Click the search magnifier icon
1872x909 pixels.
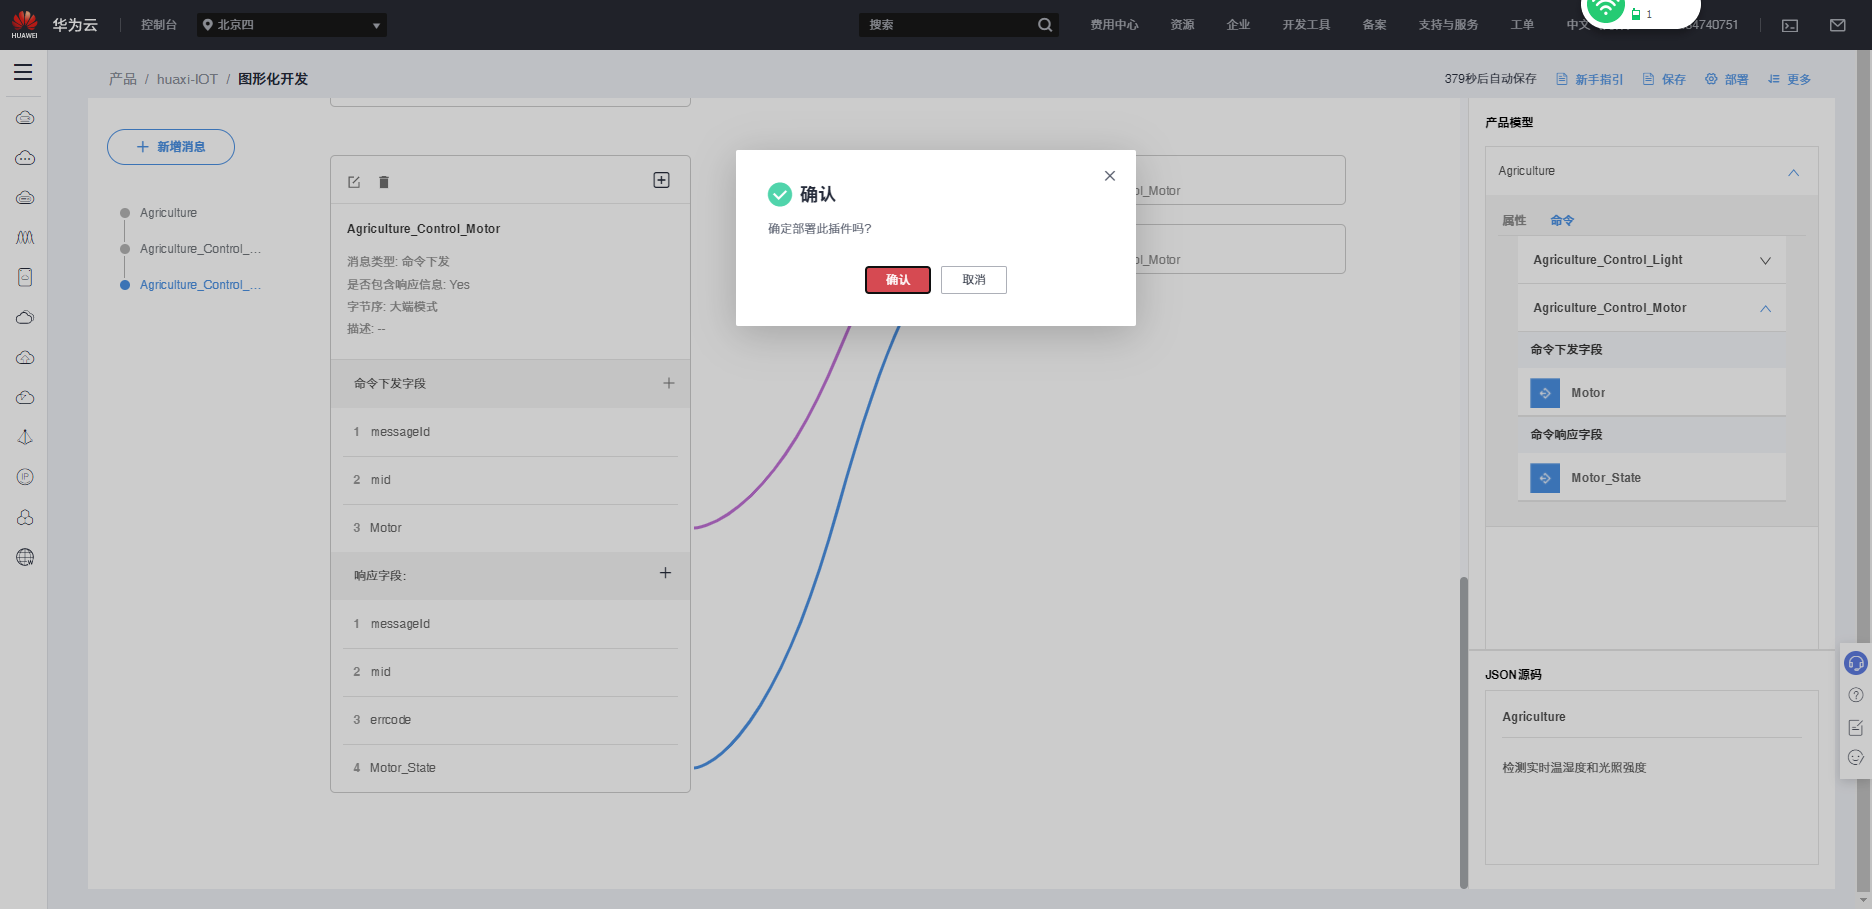[x=1045, y=25]
